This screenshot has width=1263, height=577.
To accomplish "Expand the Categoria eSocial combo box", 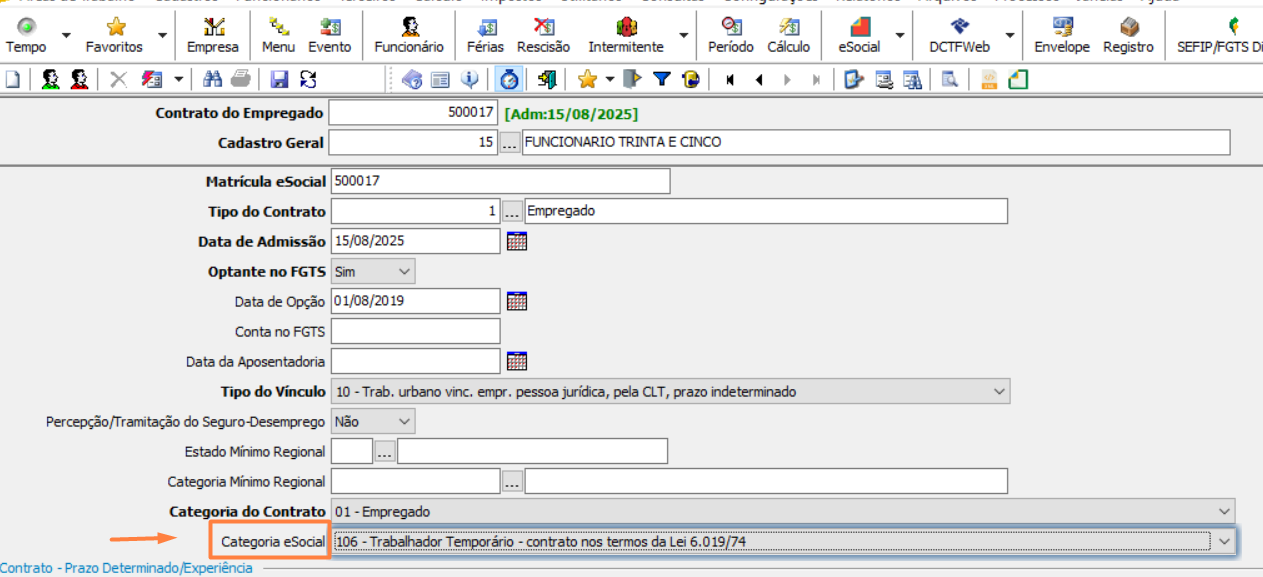I will pos(1225,541).
